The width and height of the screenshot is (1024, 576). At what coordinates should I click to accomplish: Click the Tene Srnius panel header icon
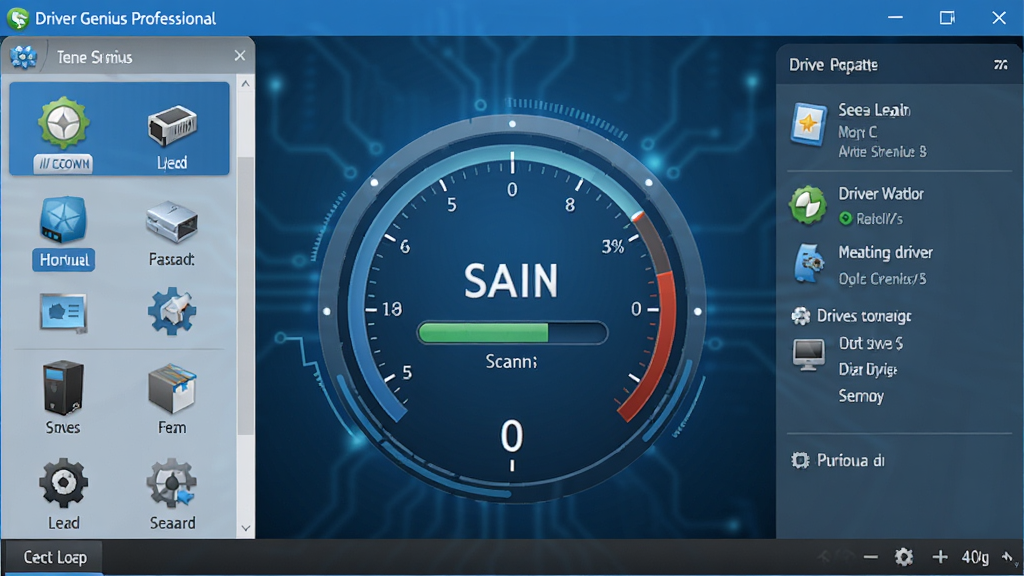(24, 57)
